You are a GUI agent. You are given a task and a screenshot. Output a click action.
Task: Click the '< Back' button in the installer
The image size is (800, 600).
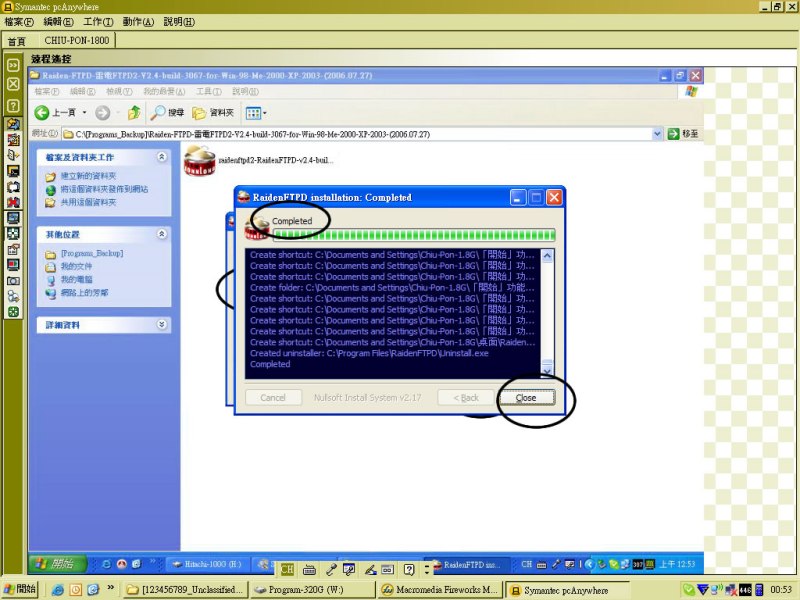coord(465,397)
